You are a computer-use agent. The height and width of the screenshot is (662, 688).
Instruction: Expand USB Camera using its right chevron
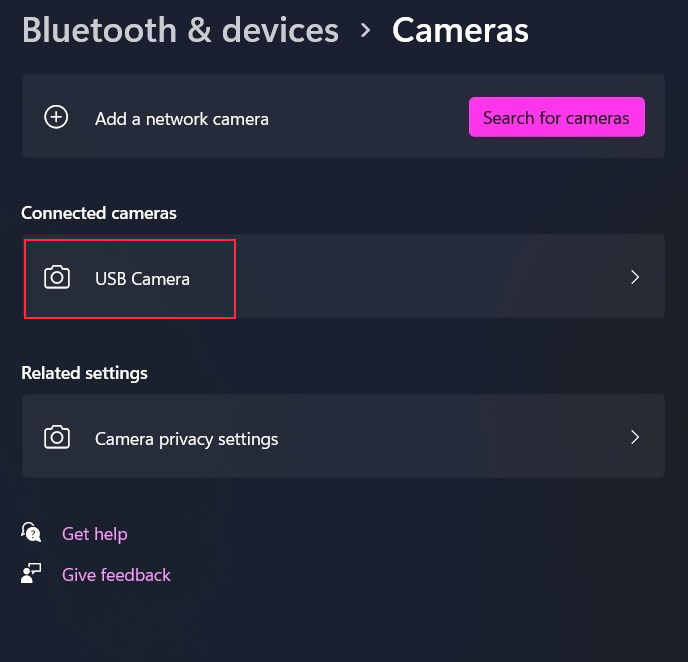pos(634,277)
